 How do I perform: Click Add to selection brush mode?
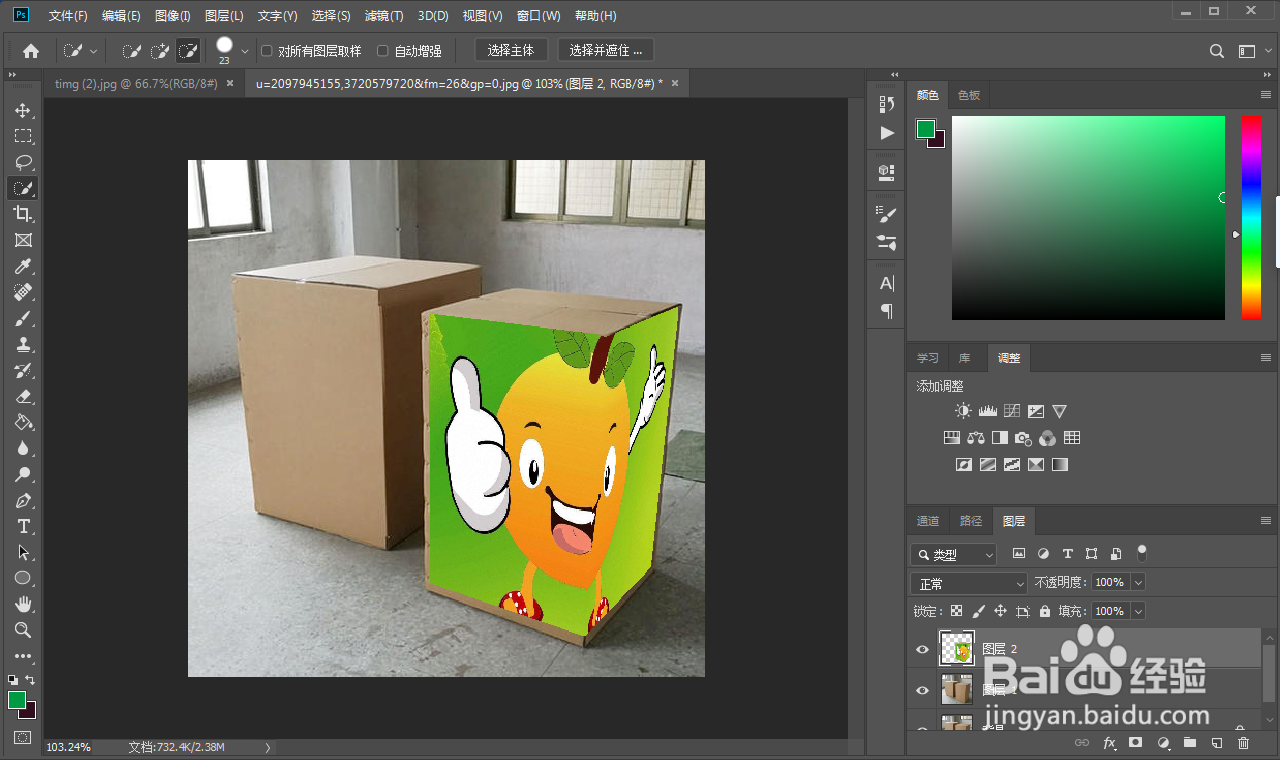click(x=160, y=50)
